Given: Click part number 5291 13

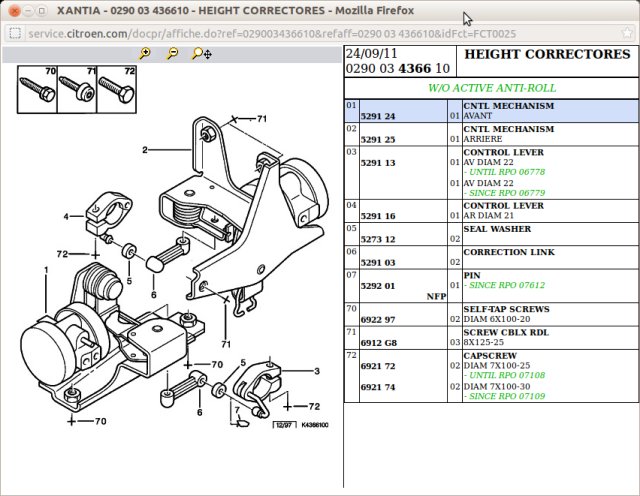Looking at the screenshot, I should click(x=378, y=163).
